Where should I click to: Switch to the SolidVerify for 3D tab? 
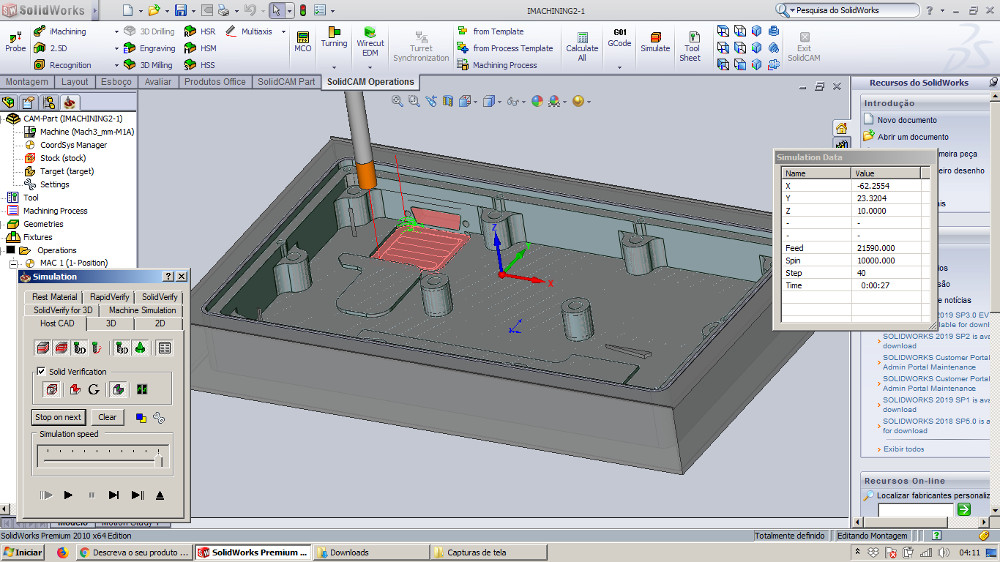62,310
